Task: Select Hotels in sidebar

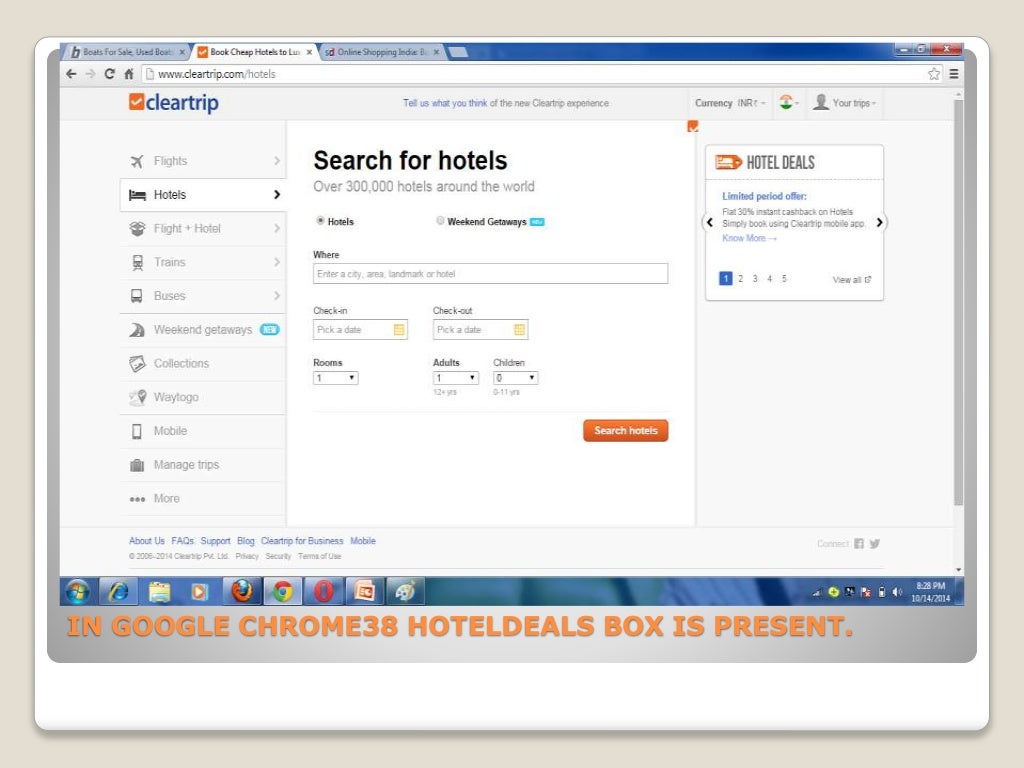Action: coord(203,195)
